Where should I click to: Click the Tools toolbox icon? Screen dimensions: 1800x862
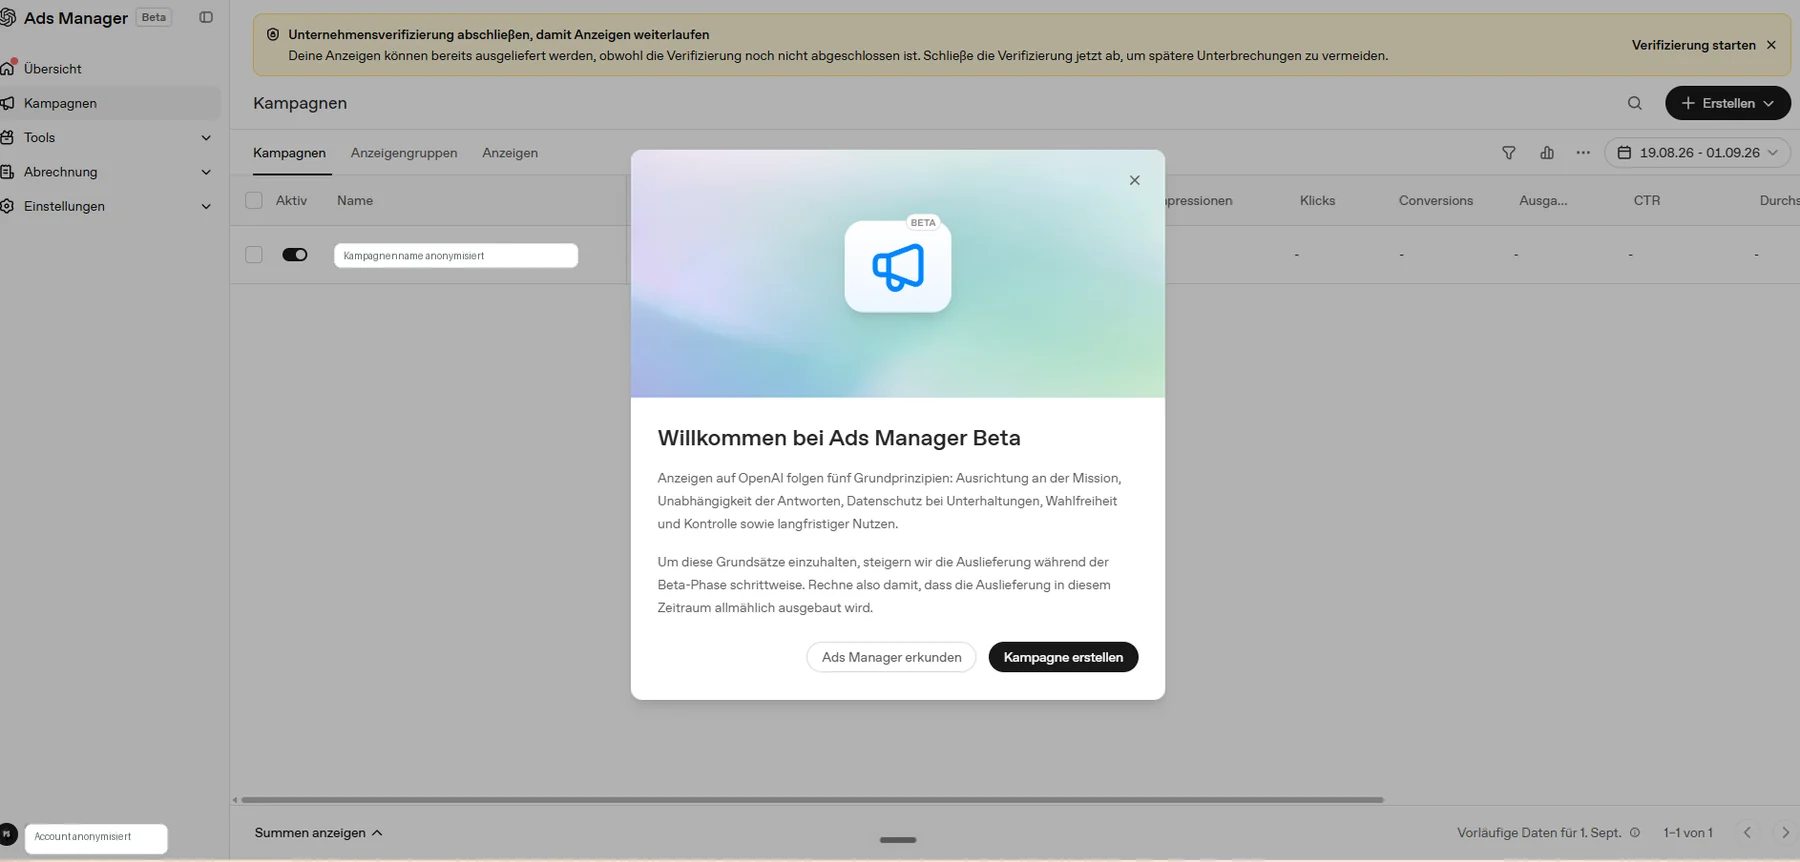[x=8, y=137]
